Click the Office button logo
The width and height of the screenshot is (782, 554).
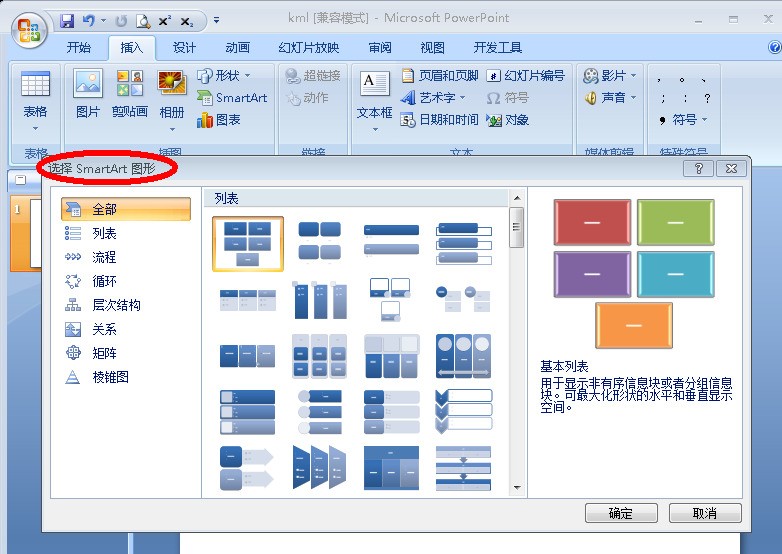pyautogui.click(x=29, y=30)
